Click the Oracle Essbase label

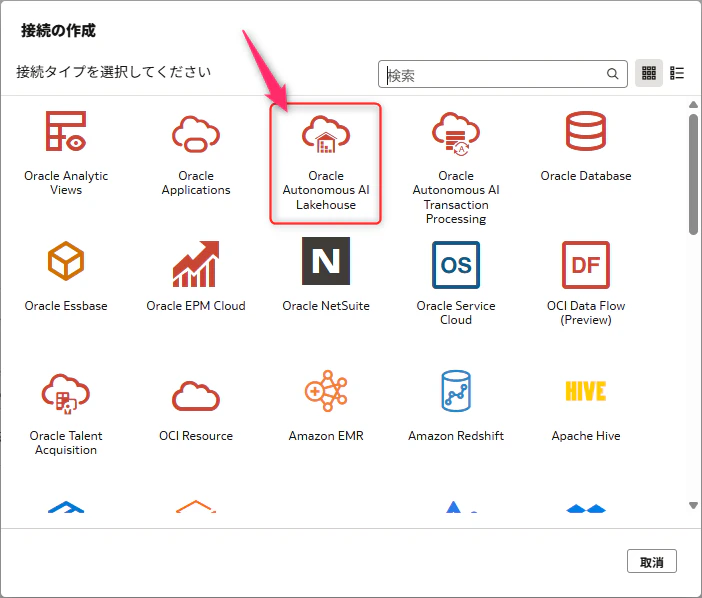[66, 306]
